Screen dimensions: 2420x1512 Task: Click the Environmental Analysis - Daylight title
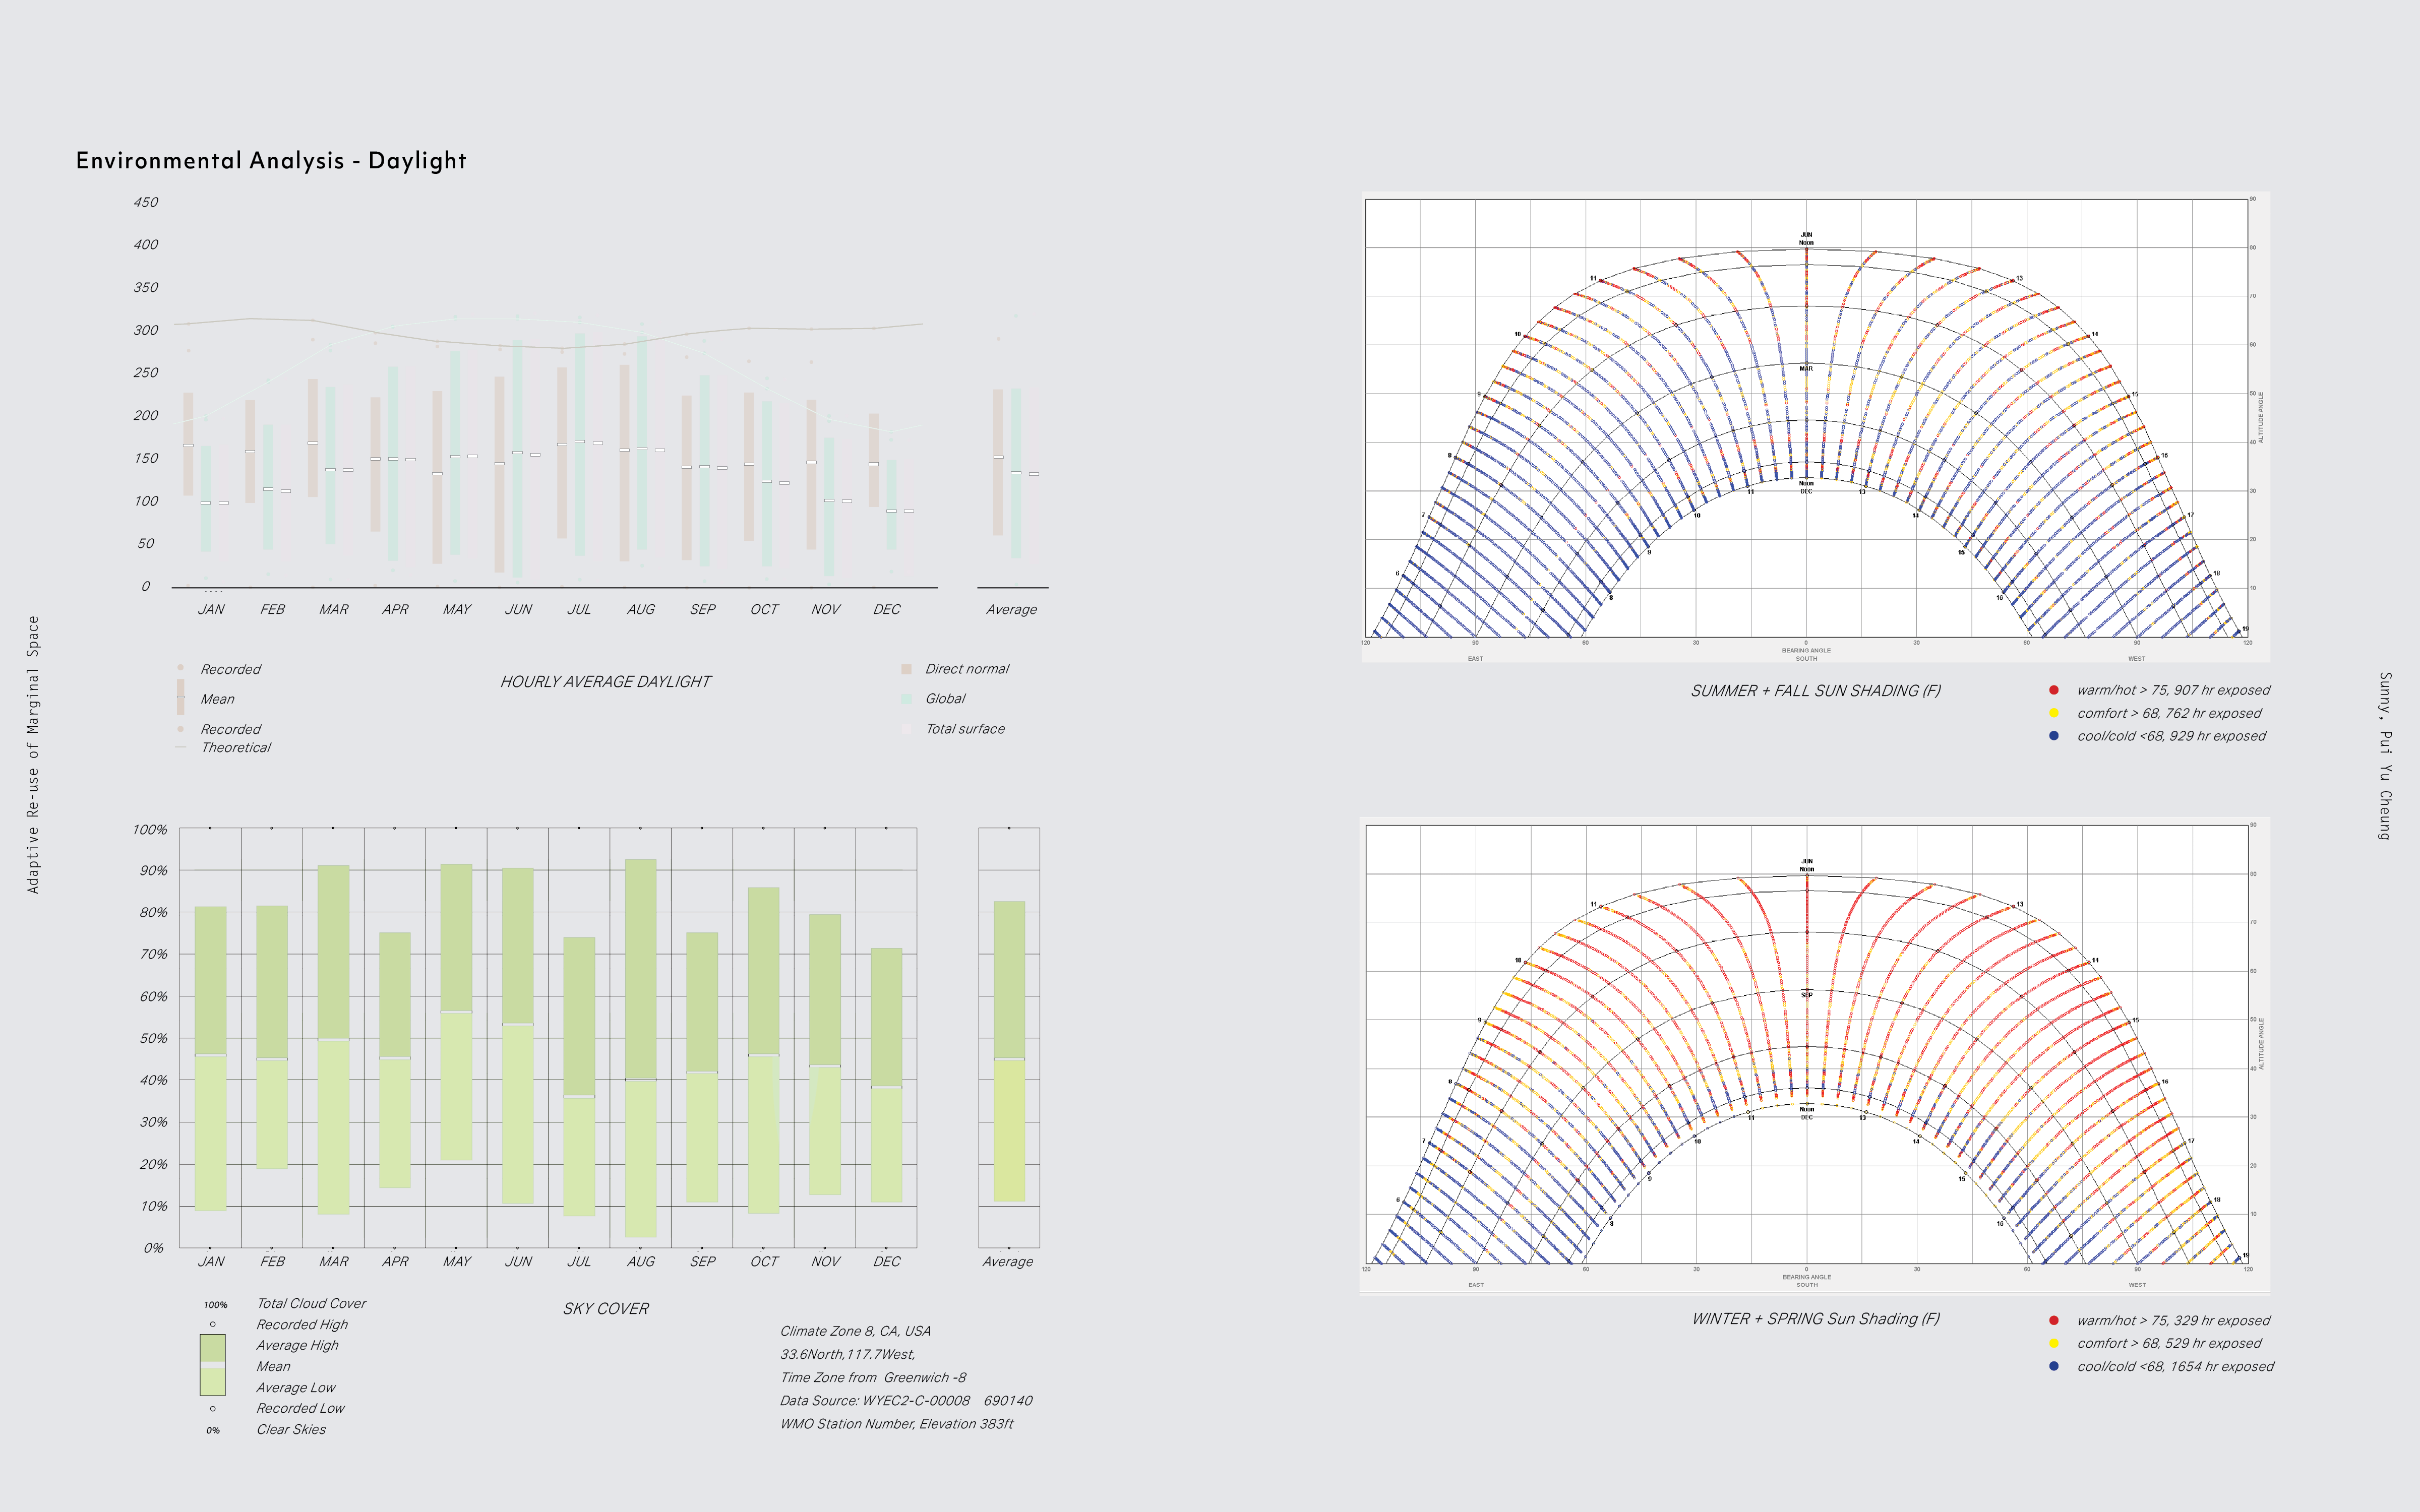271,160
